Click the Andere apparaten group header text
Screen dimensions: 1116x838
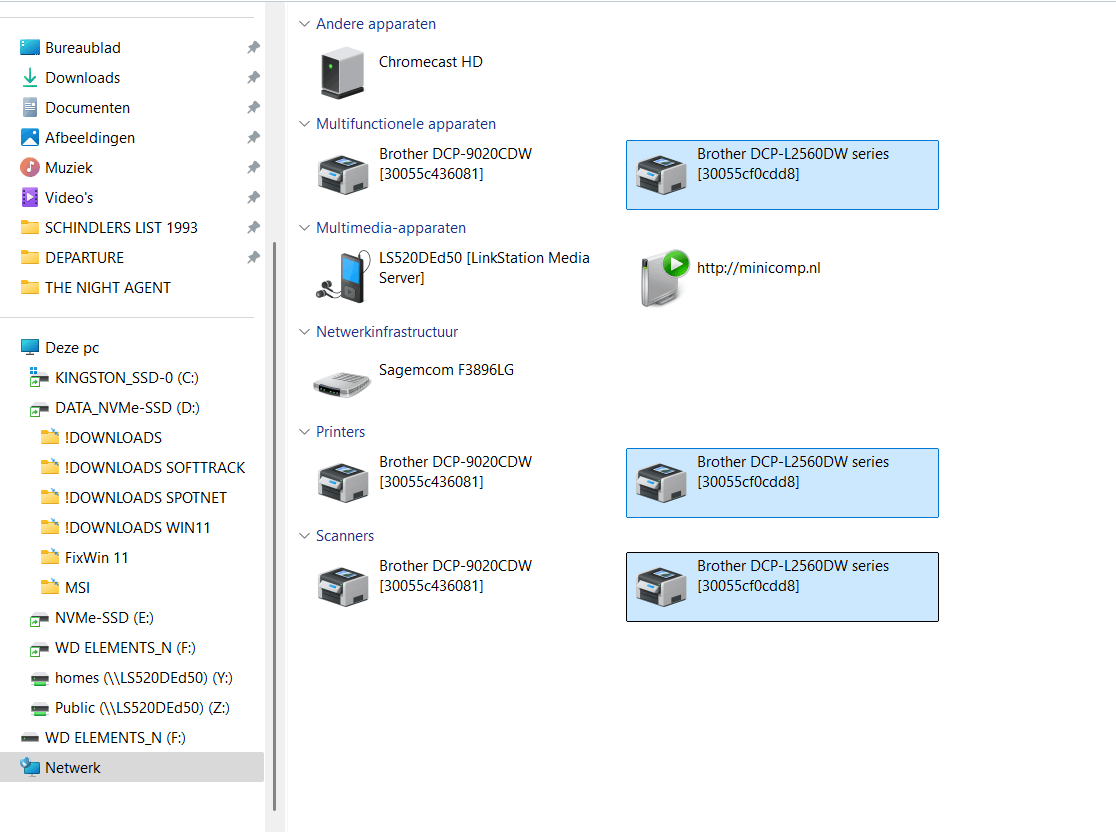coord(376,23)
